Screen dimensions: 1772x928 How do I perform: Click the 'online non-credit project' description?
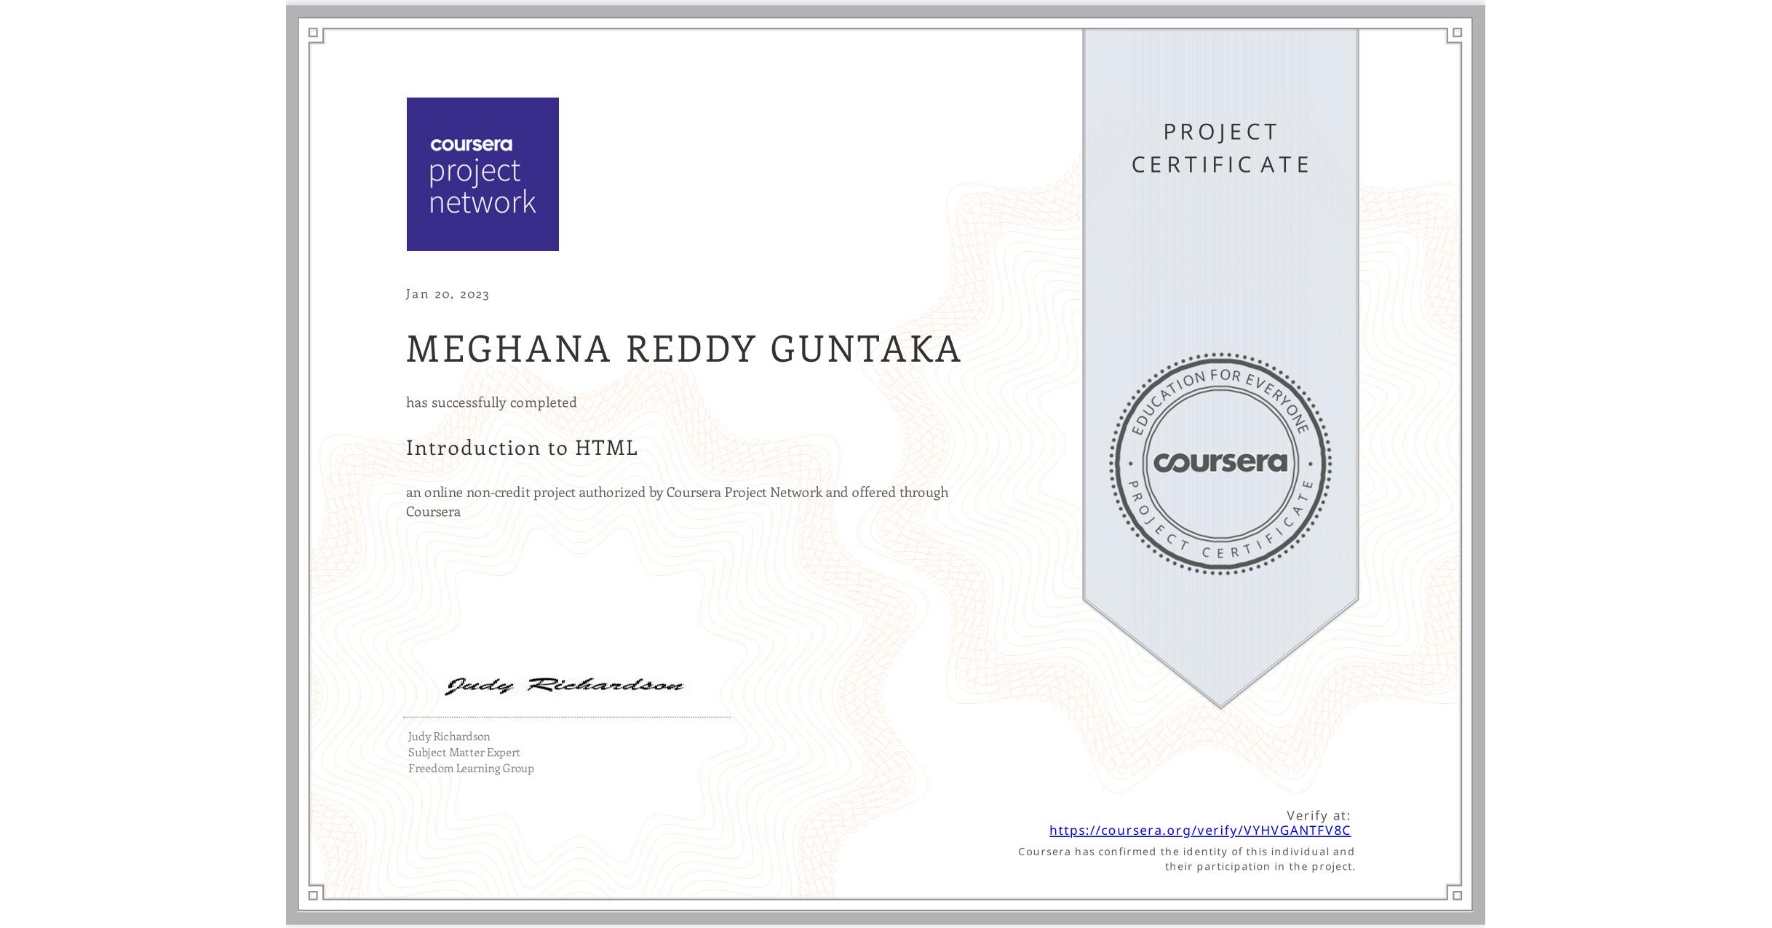(677, 501)
